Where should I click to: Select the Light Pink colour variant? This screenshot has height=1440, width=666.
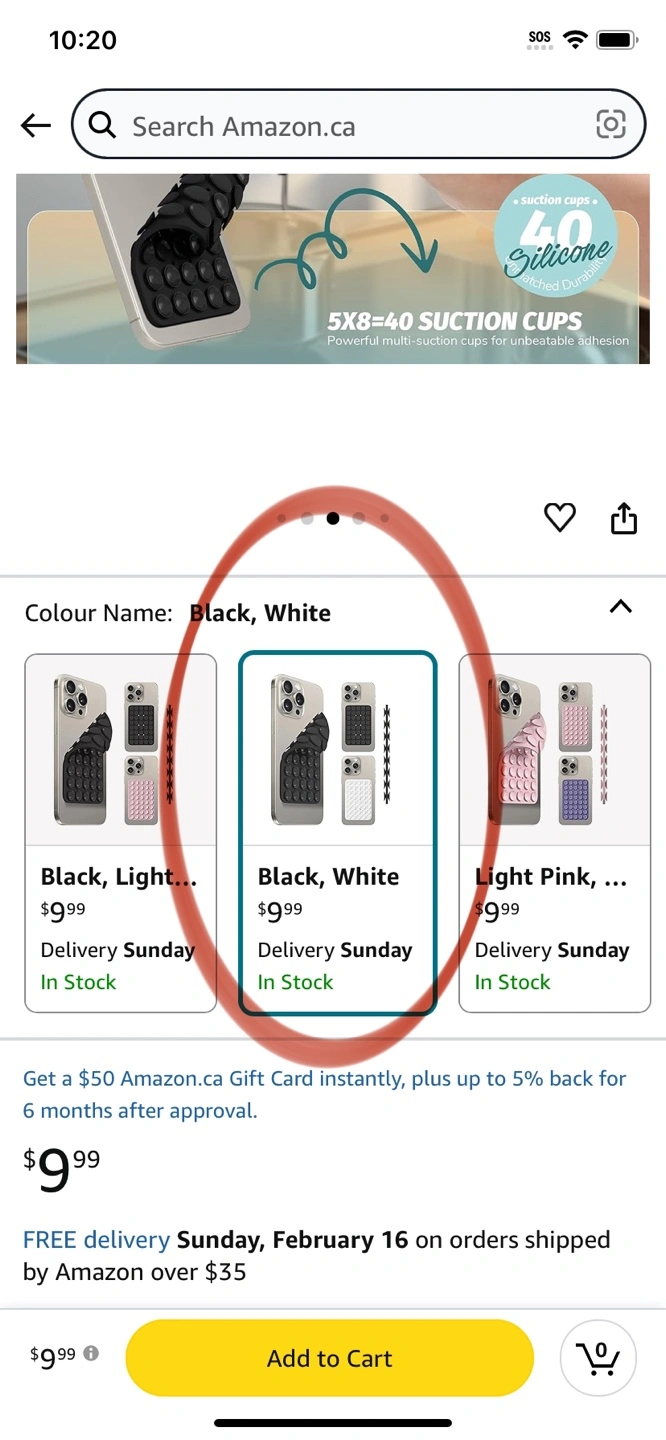click(554, 832)
